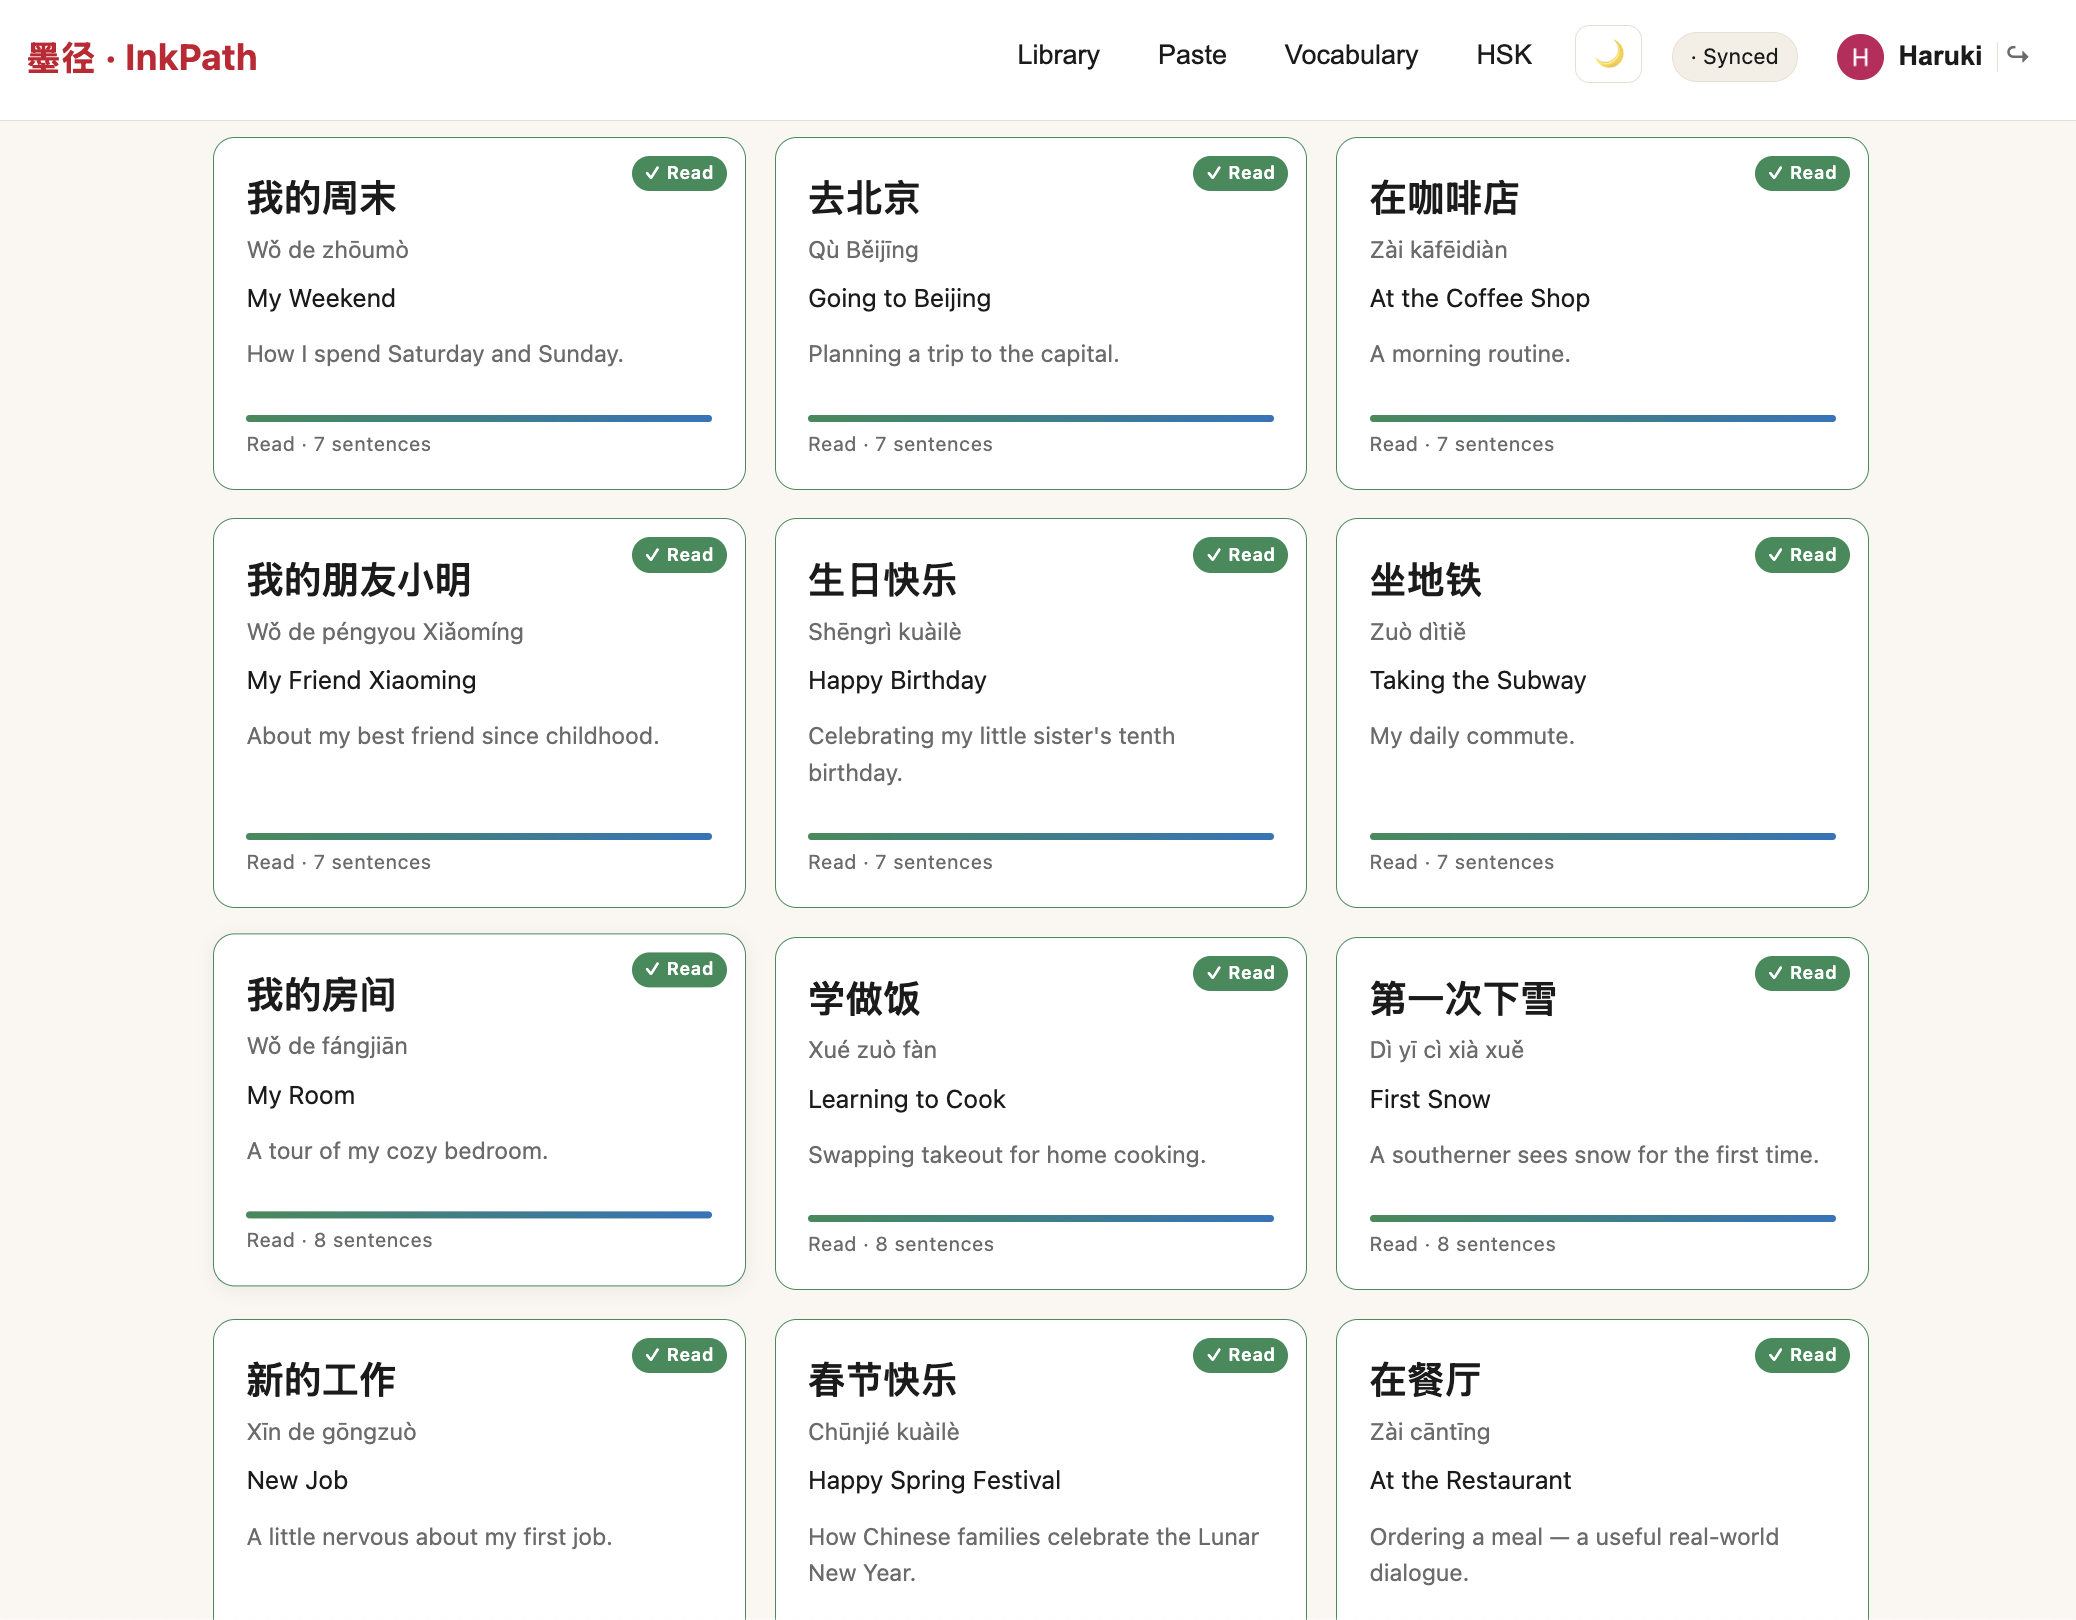Click the pinyin 'Zài kāfēidiàn'
The height and width of the screenshot is (1620, 2076).
1439,250
